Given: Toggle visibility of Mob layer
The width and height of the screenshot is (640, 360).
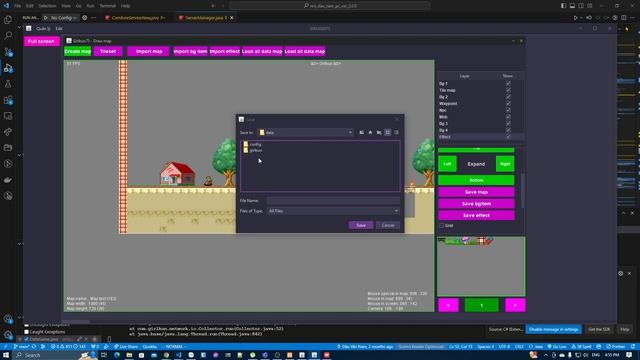Looking at the screenshot, I should click(x=508, y=117).
